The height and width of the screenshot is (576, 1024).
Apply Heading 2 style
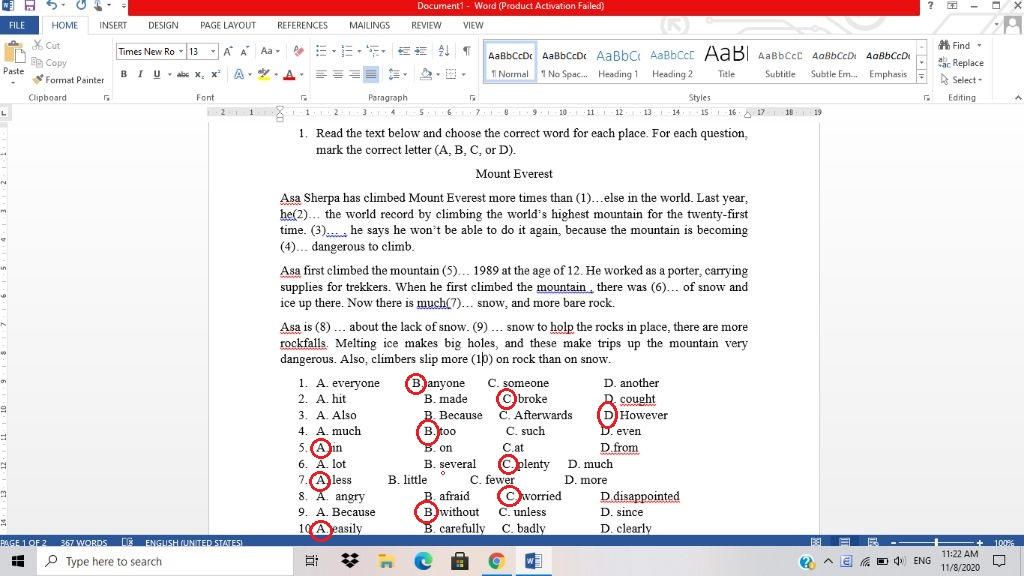[x=672, y=63]
